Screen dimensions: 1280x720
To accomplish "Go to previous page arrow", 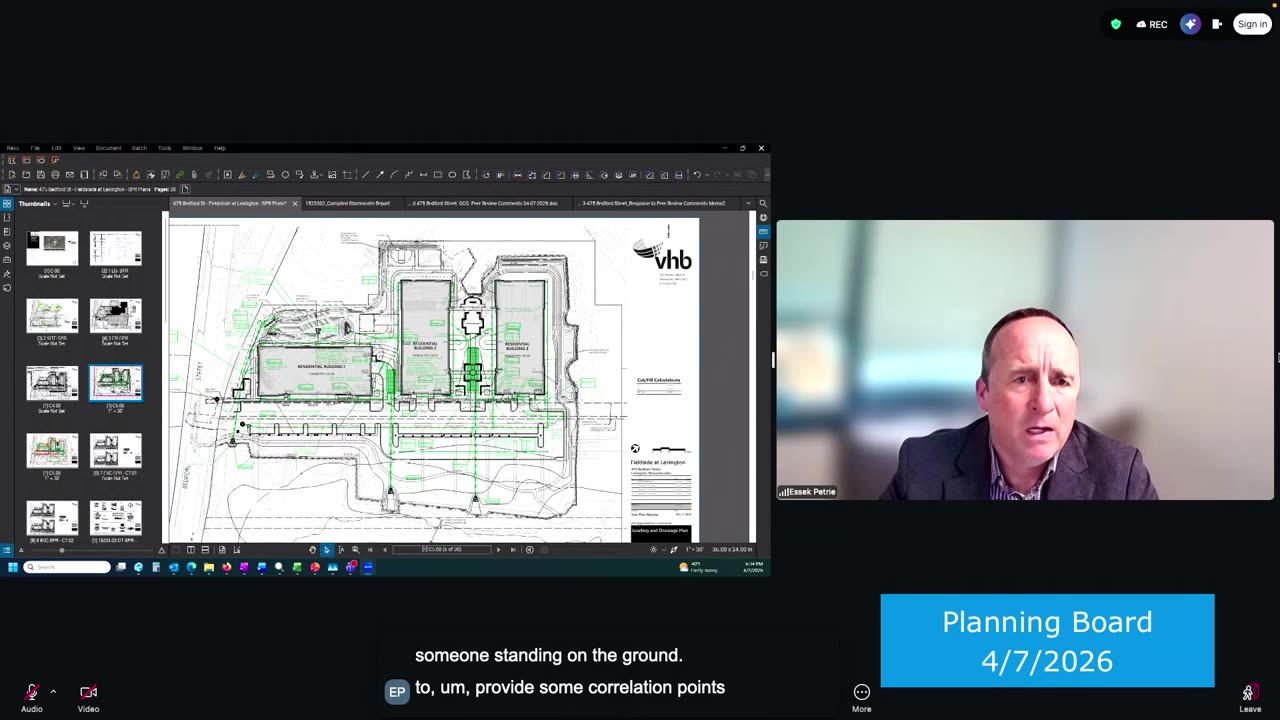I will point(385,550).
